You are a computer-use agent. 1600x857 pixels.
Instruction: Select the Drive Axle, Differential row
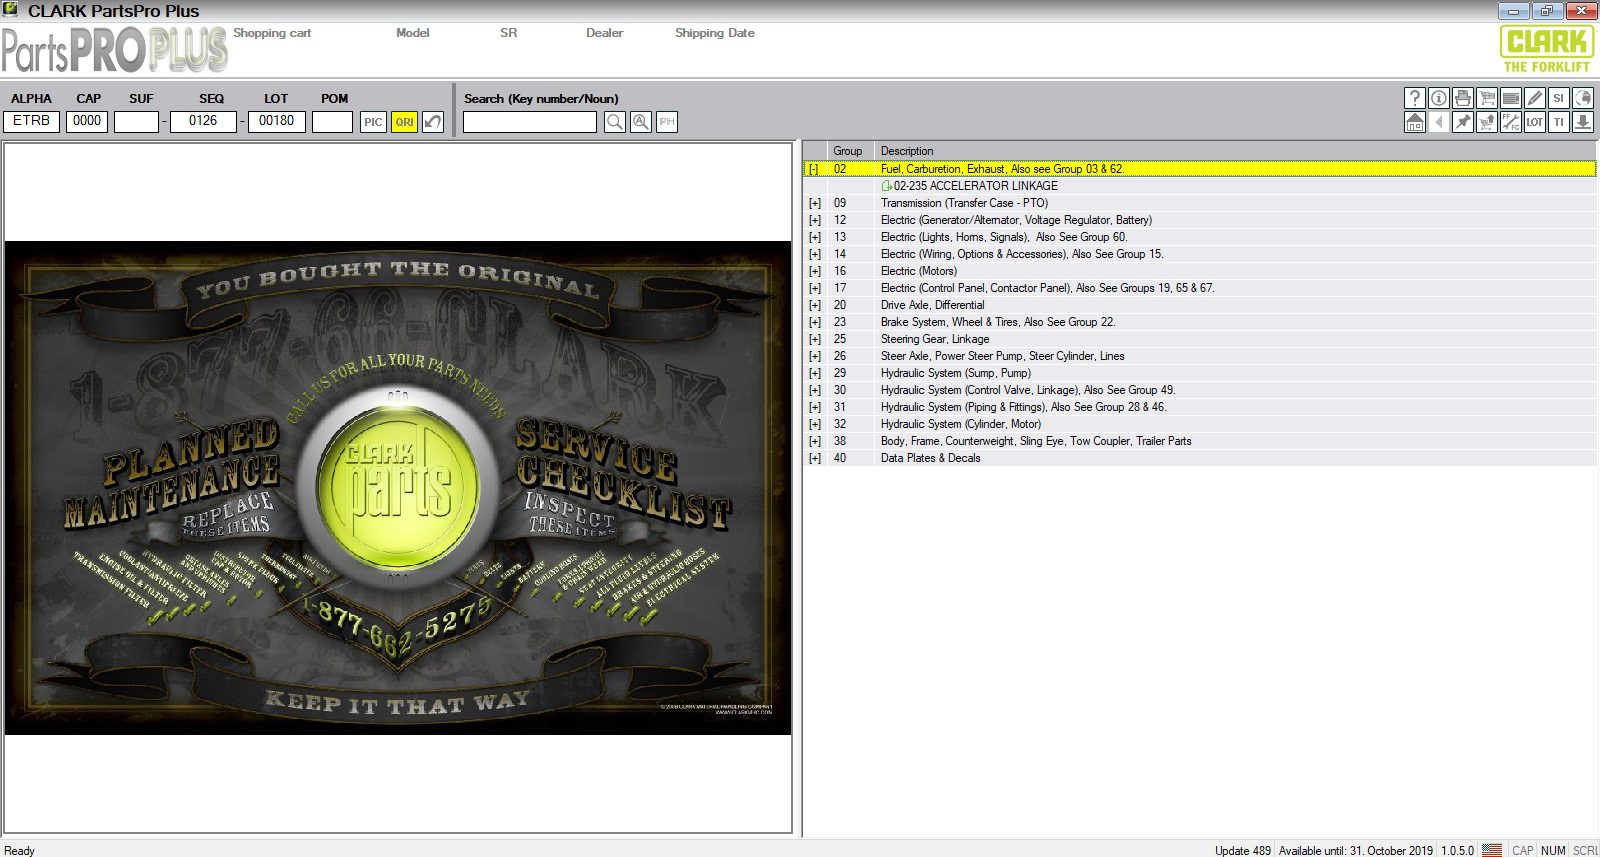click(x=1199, y=305)
